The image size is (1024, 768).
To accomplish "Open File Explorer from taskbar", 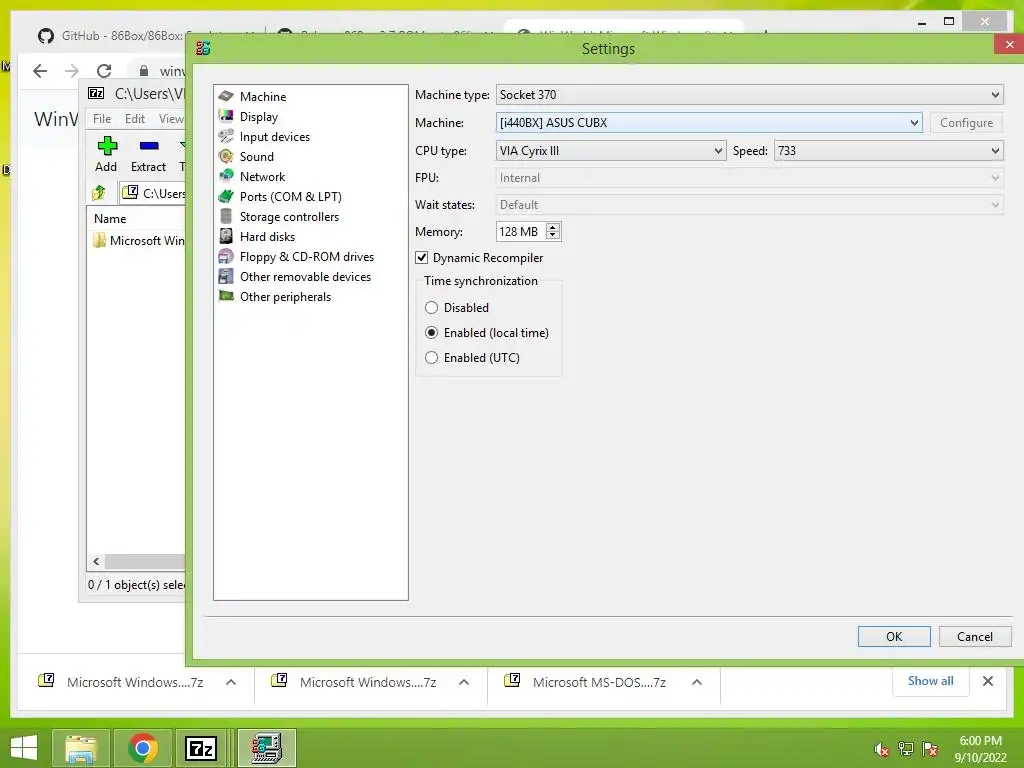I will coord(80,748).
